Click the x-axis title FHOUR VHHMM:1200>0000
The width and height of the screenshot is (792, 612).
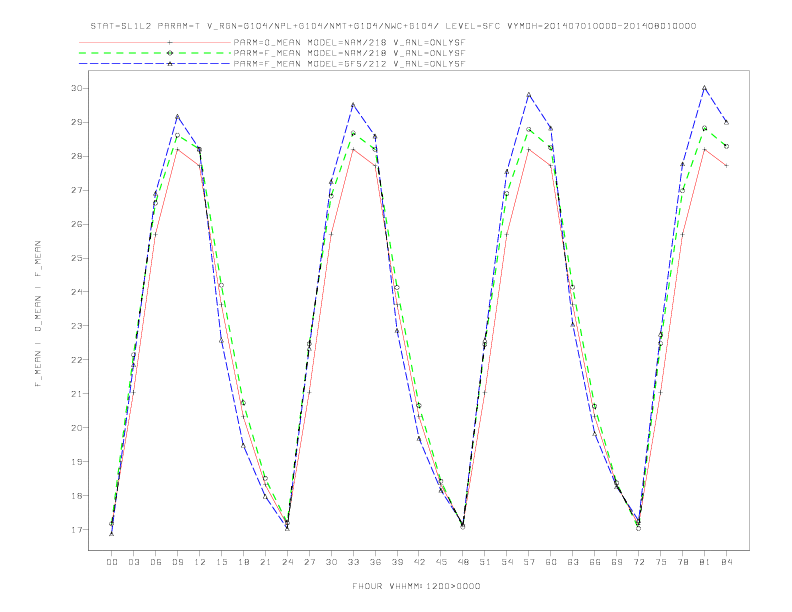(416, 586)
